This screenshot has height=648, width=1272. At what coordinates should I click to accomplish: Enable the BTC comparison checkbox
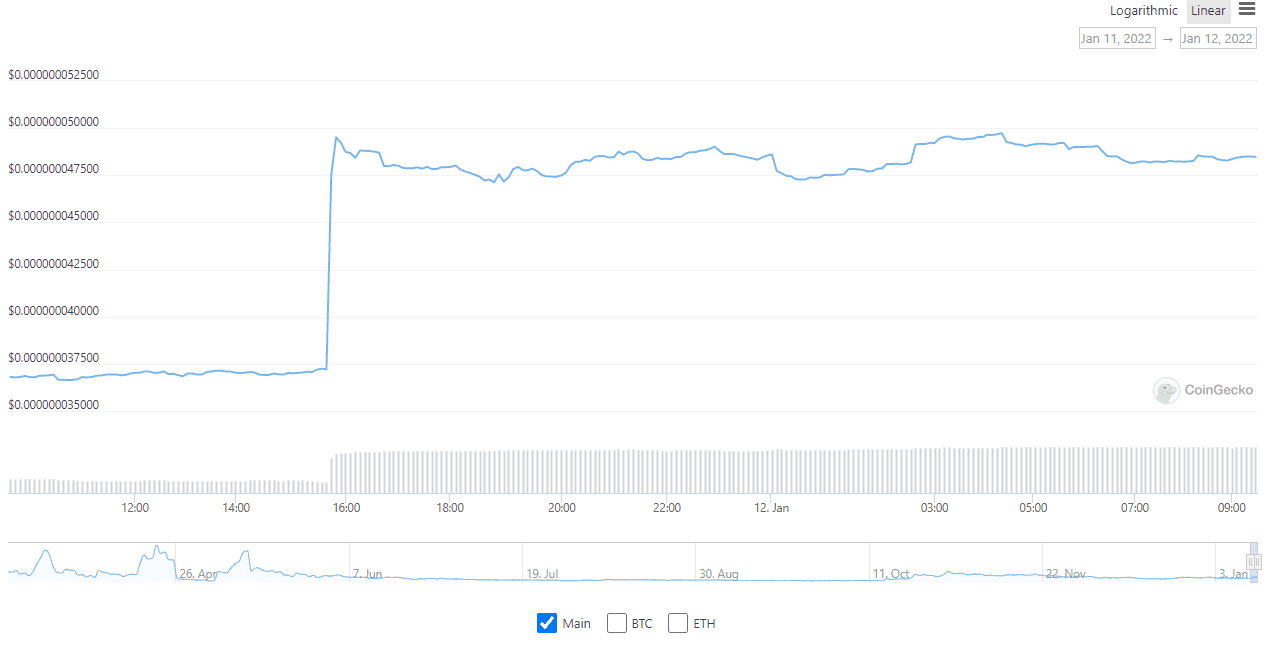(617, 622)
